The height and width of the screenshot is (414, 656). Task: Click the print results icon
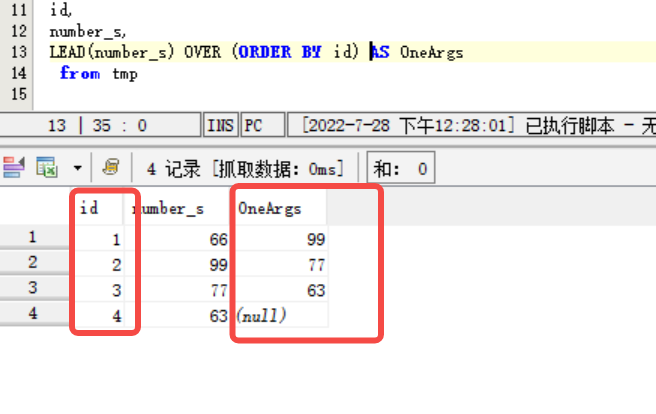(x=111, y=167)
